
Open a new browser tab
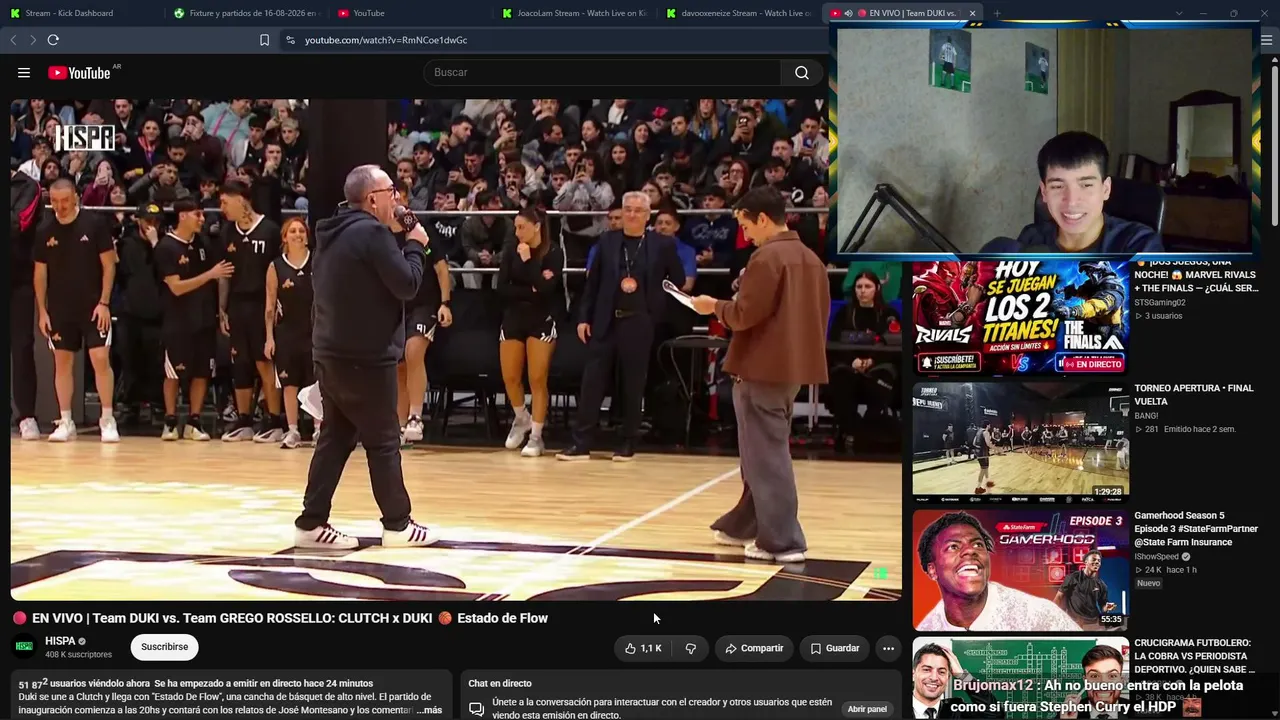997,13
